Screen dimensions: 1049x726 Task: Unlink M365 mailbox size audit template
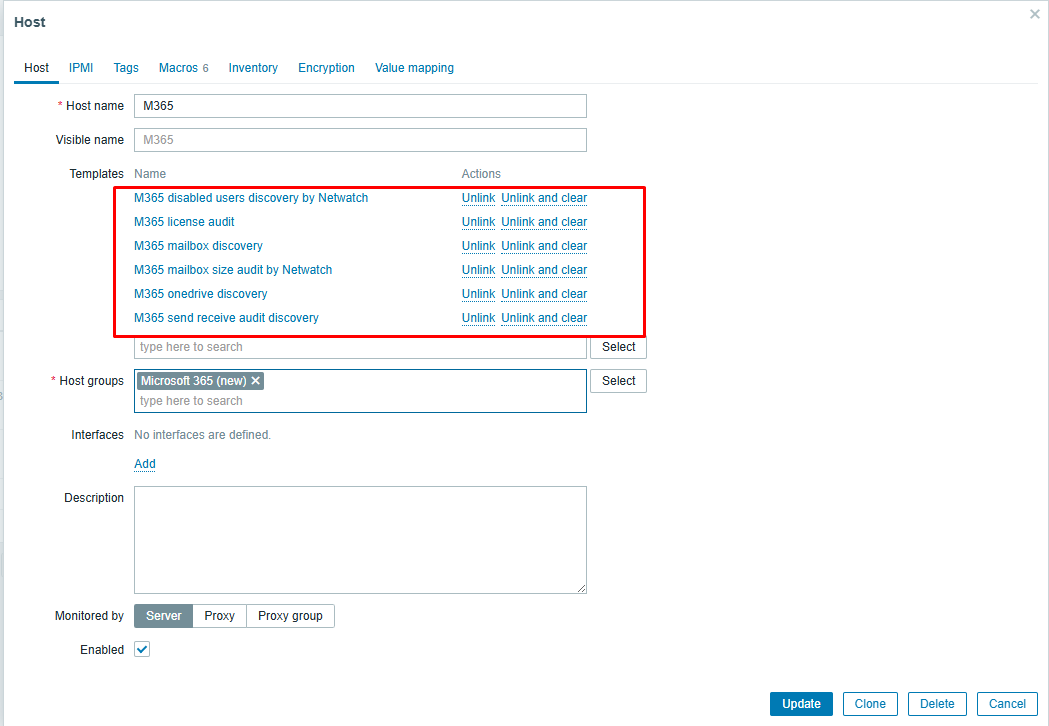478,270
